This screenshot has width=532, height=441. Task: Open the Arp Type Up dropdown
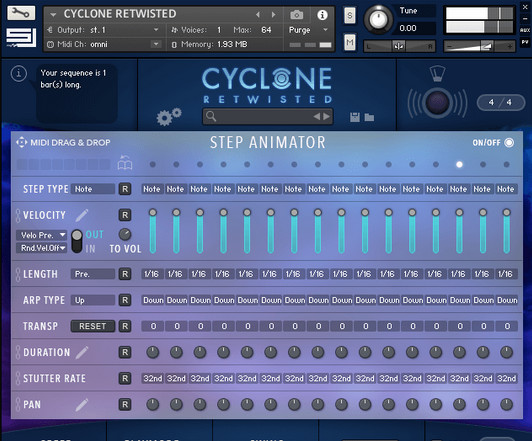pos(93,300)
